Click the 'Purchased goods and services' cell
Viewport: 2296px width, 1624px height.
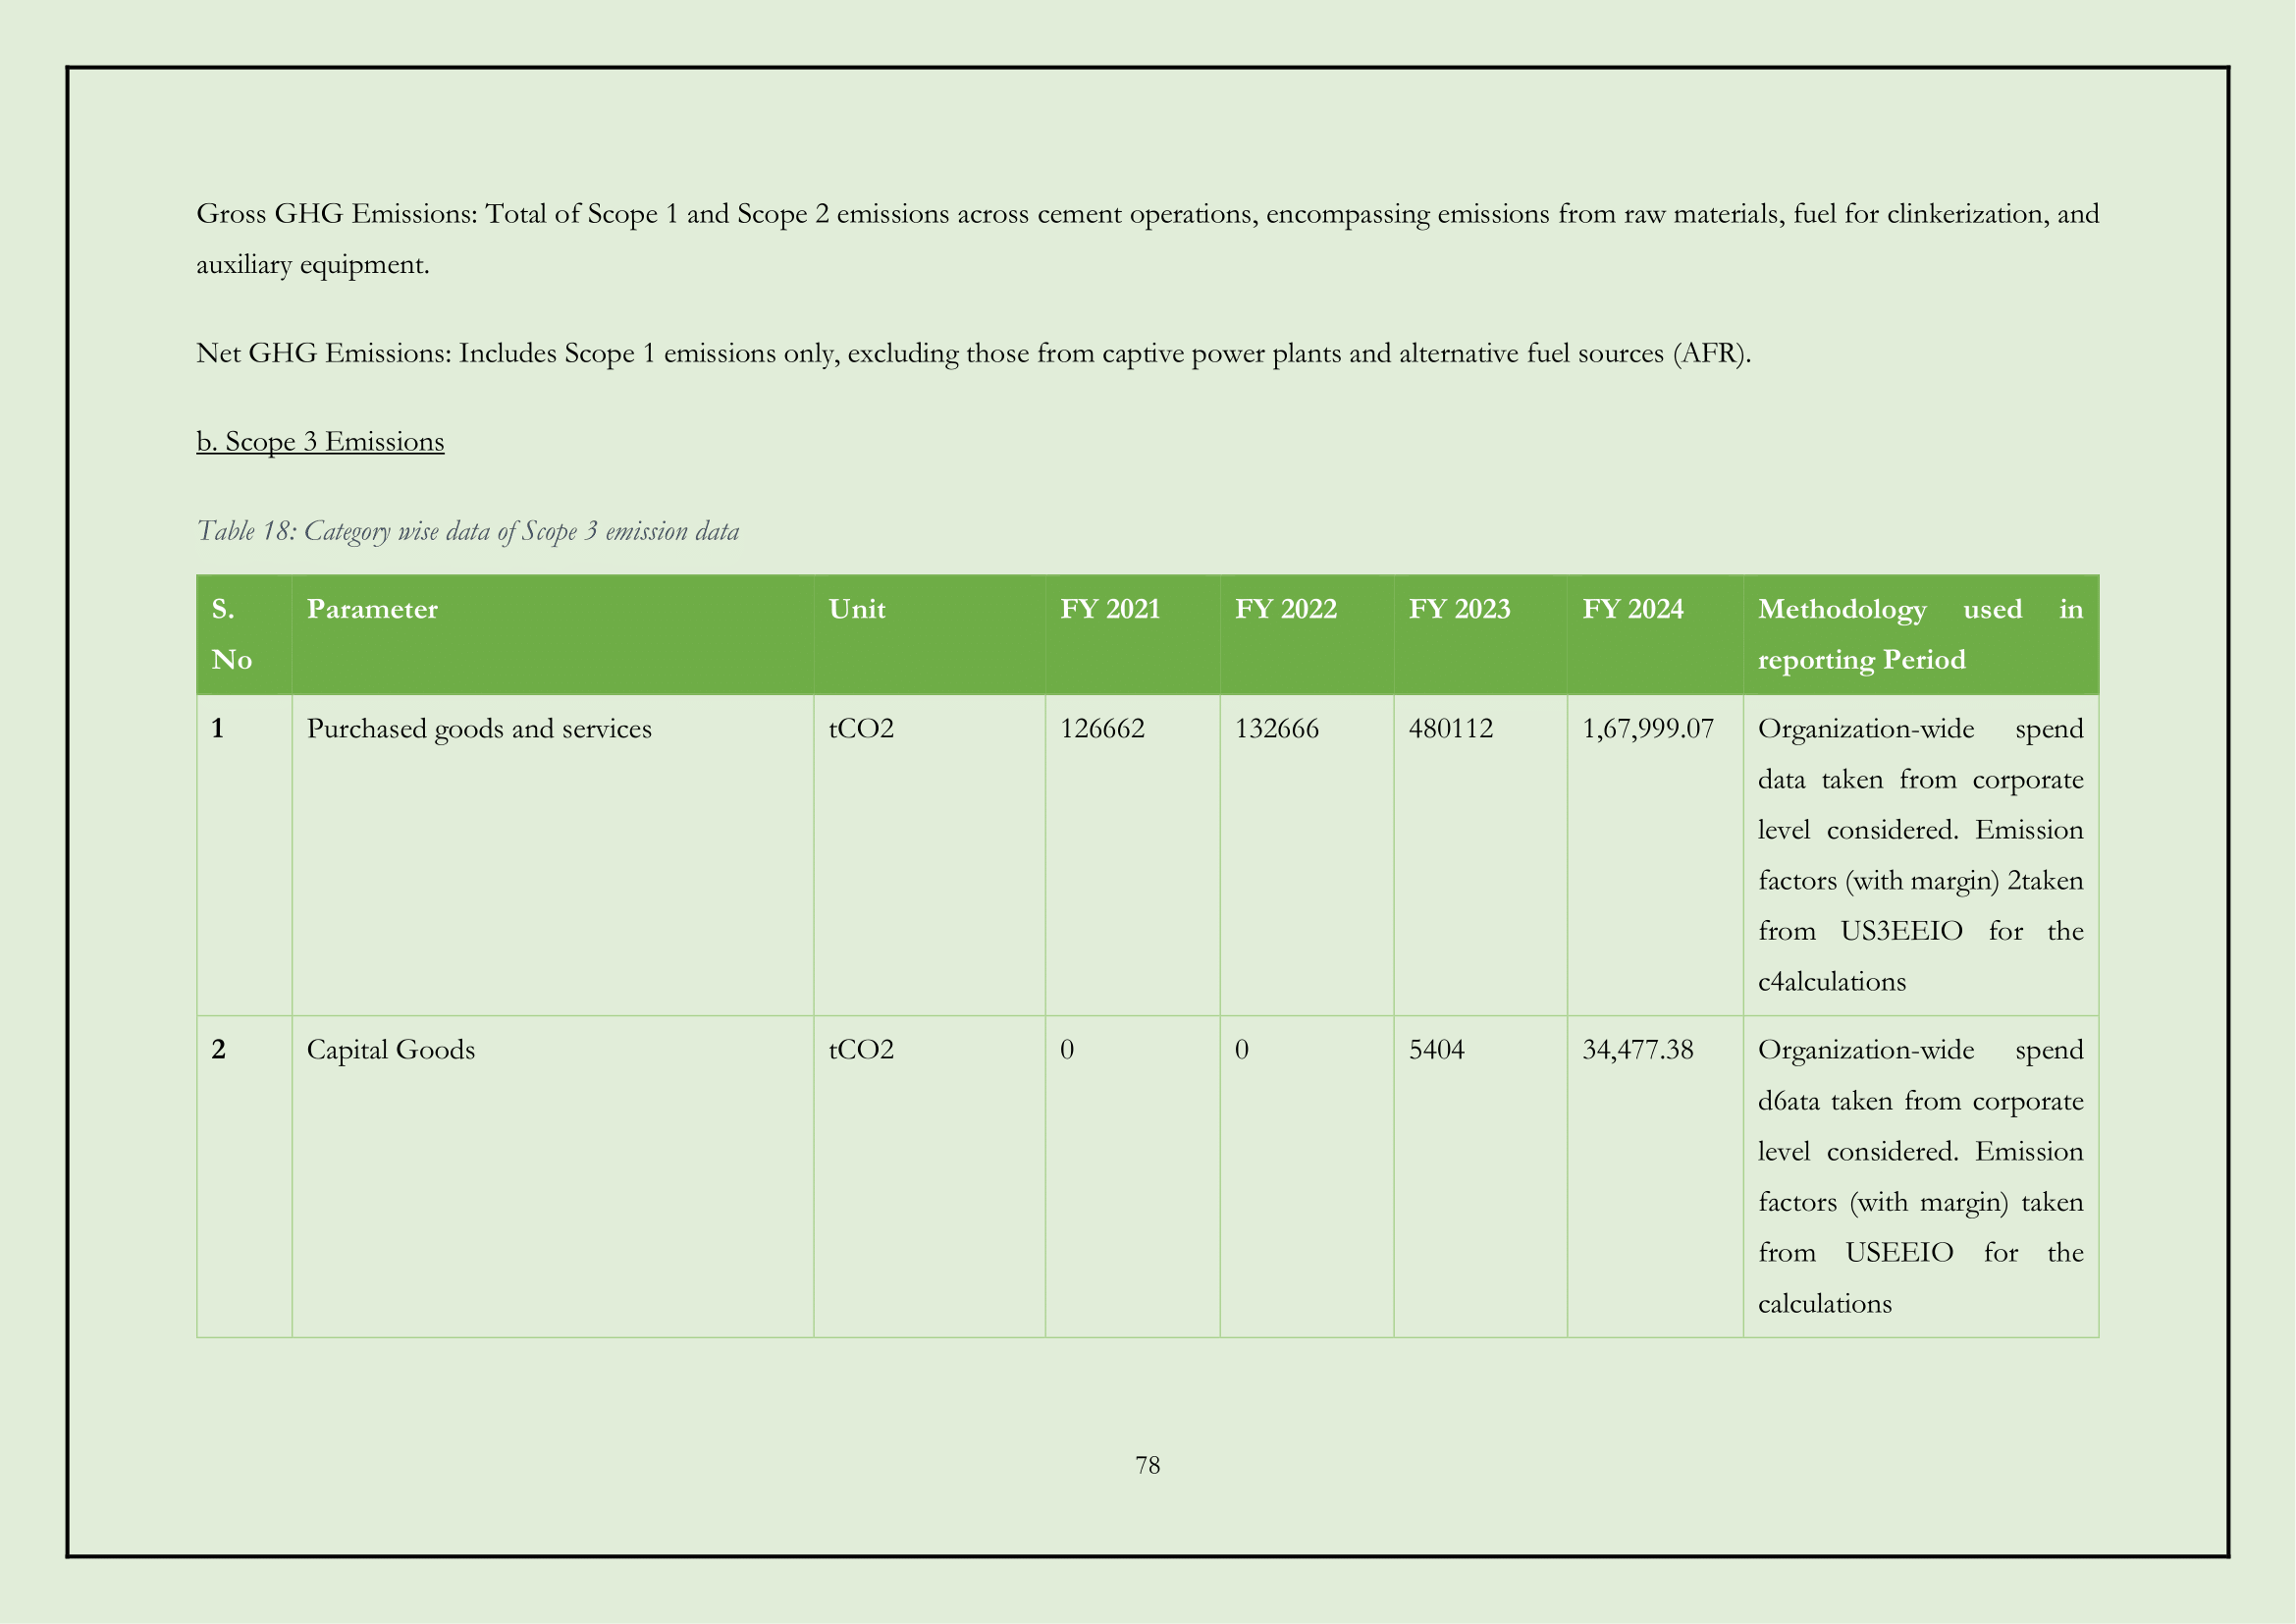[x=479, y=729]
